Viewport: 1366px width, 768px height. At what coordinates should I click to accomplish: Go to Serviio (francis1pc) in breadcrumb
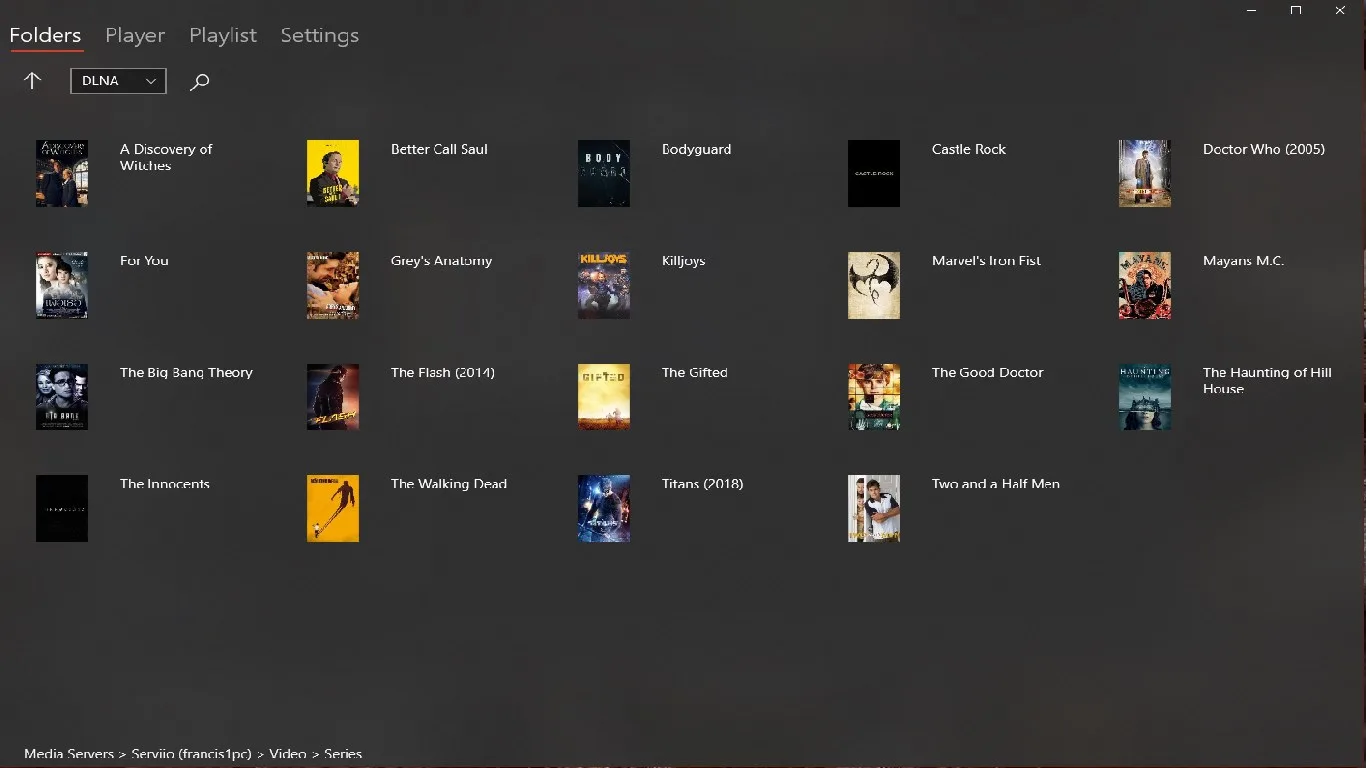click(191, 754)
